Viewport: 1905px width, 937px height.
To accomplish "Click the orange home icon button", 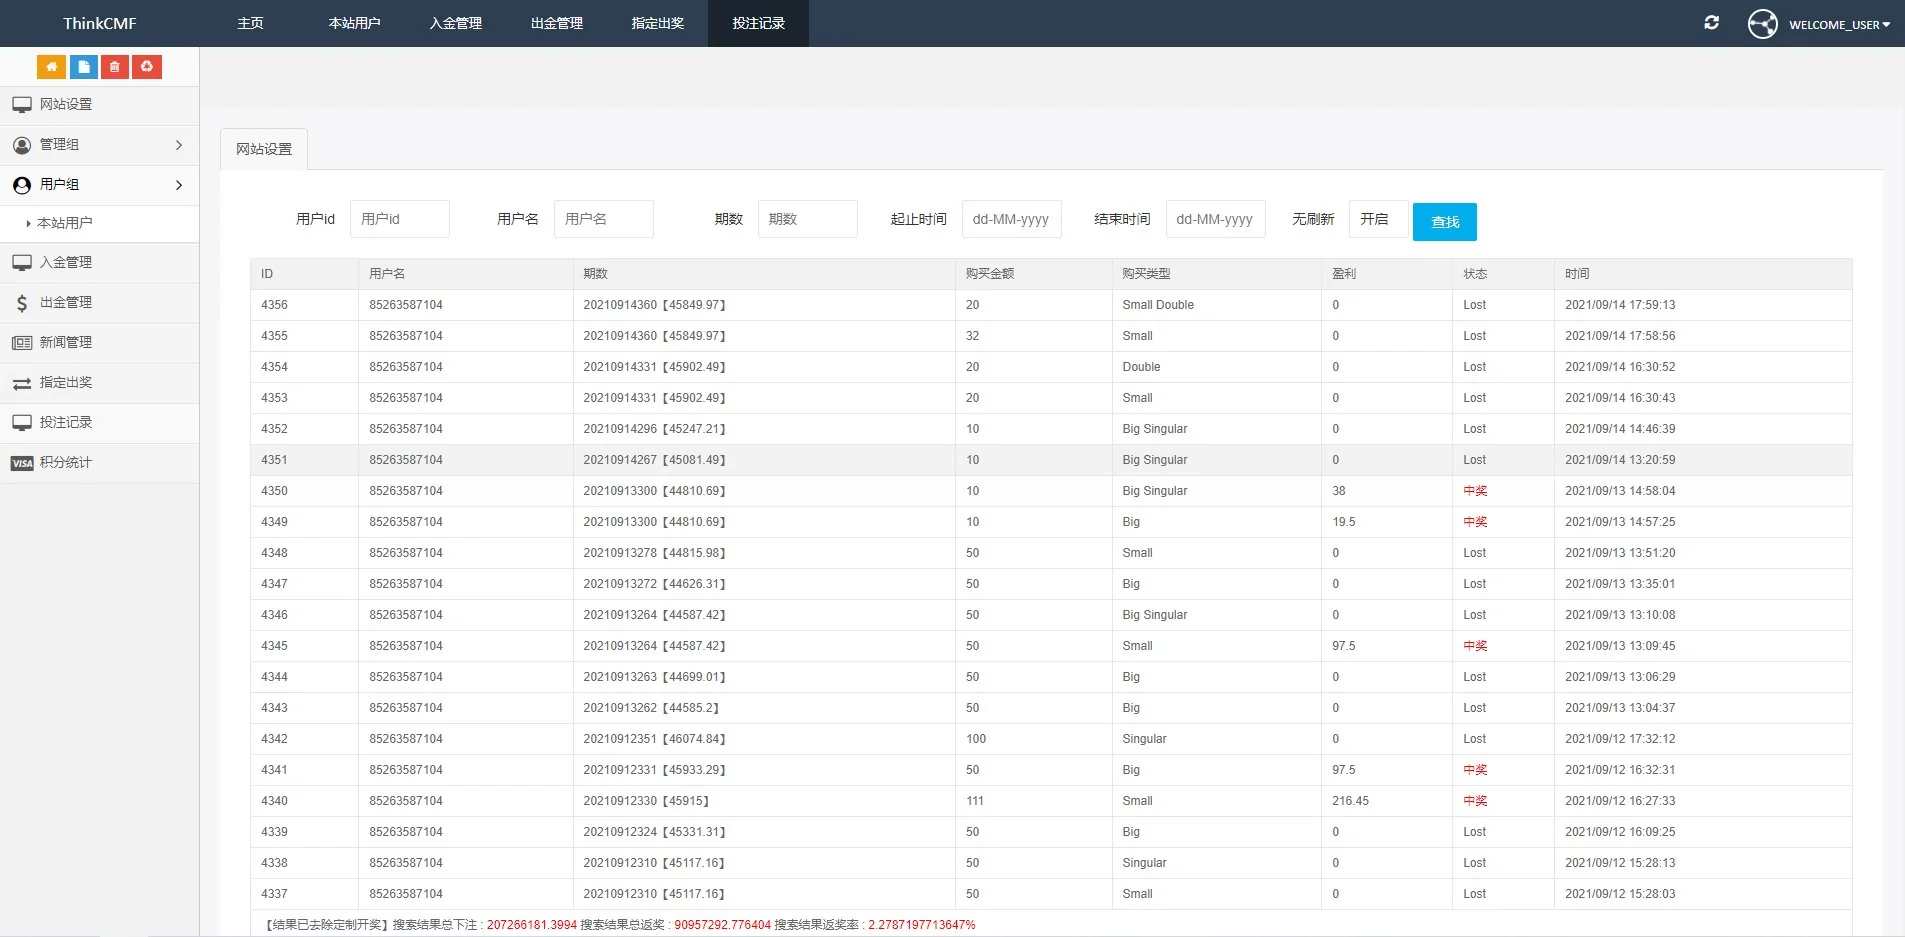I will (51, 67).
